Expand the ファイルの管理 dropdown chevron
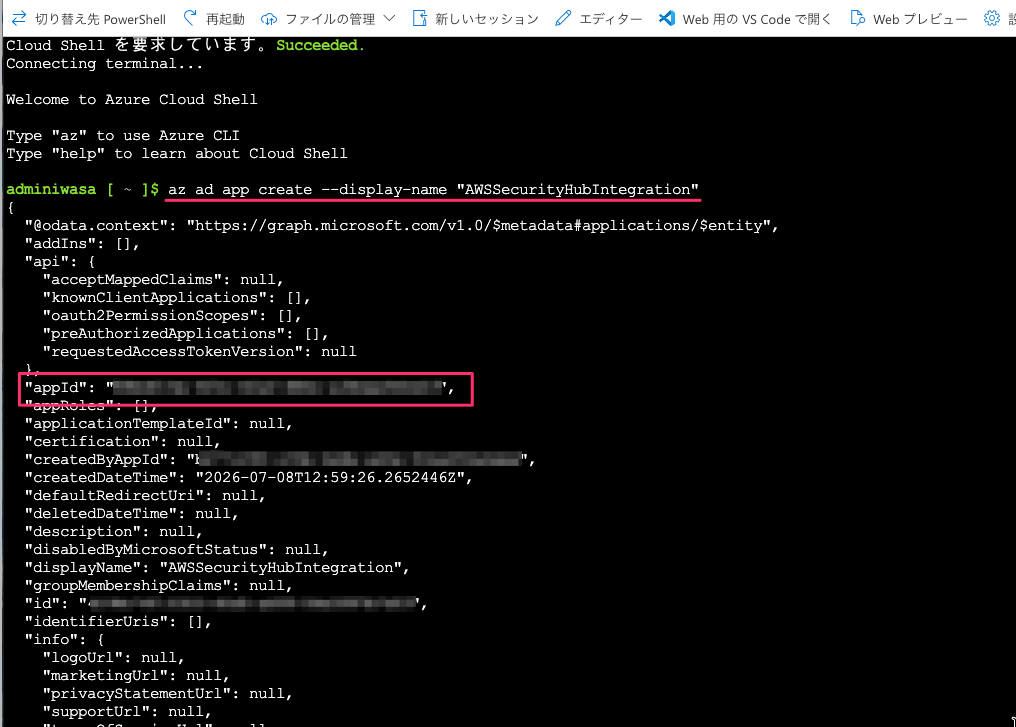The image size is (1016, 727). click(389, 19)
